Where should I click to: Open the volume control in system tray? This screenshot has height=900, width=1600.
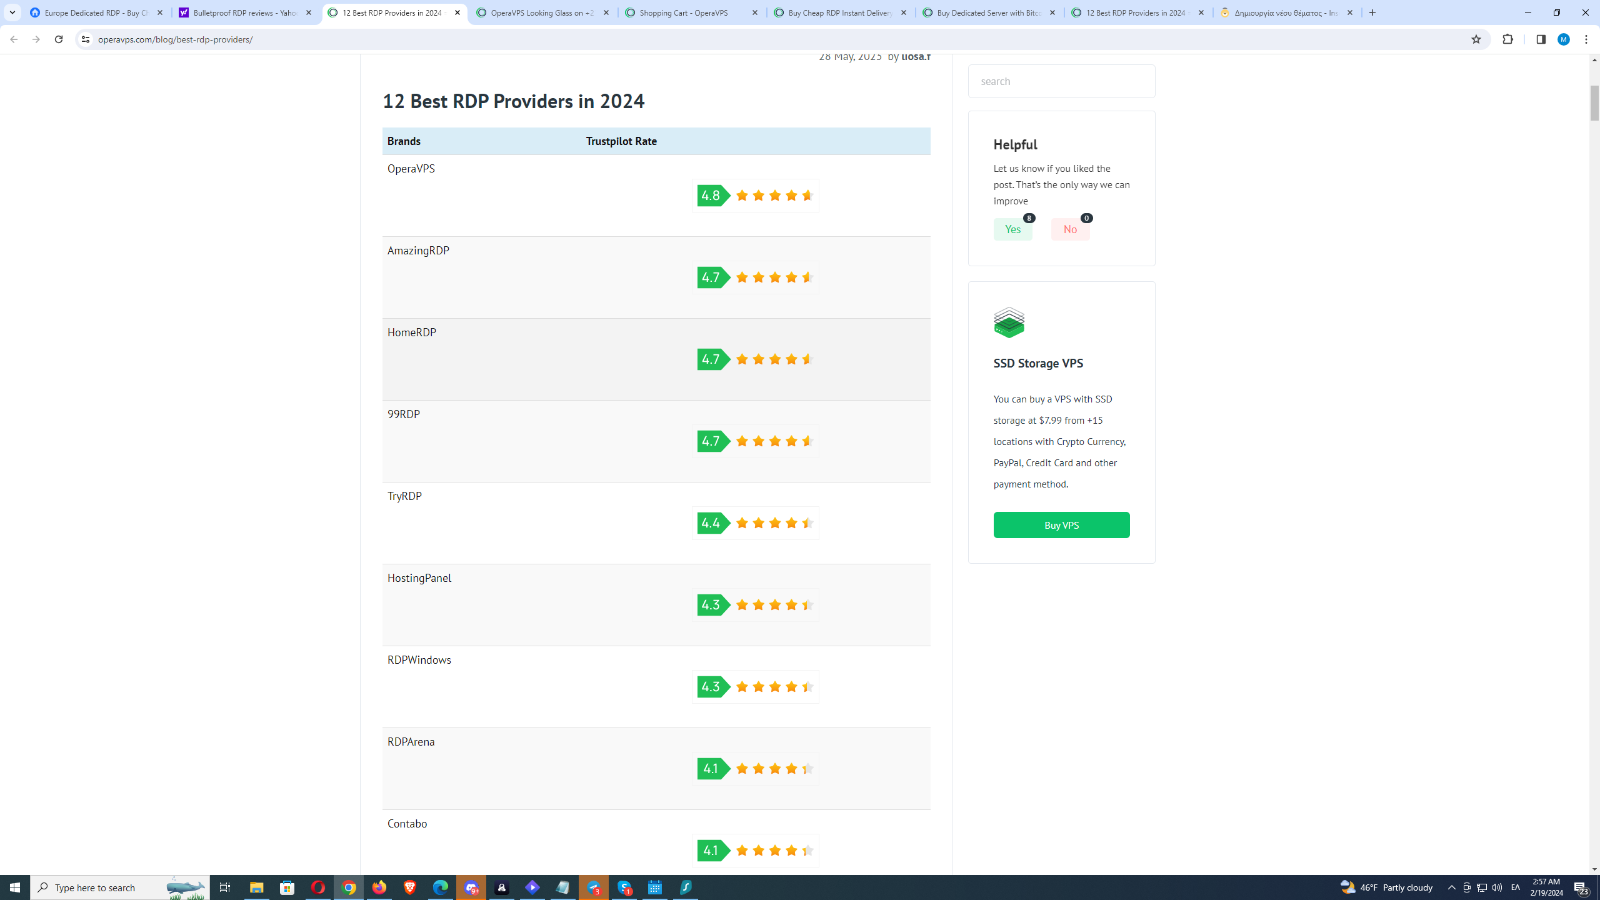coord(1497,887)
